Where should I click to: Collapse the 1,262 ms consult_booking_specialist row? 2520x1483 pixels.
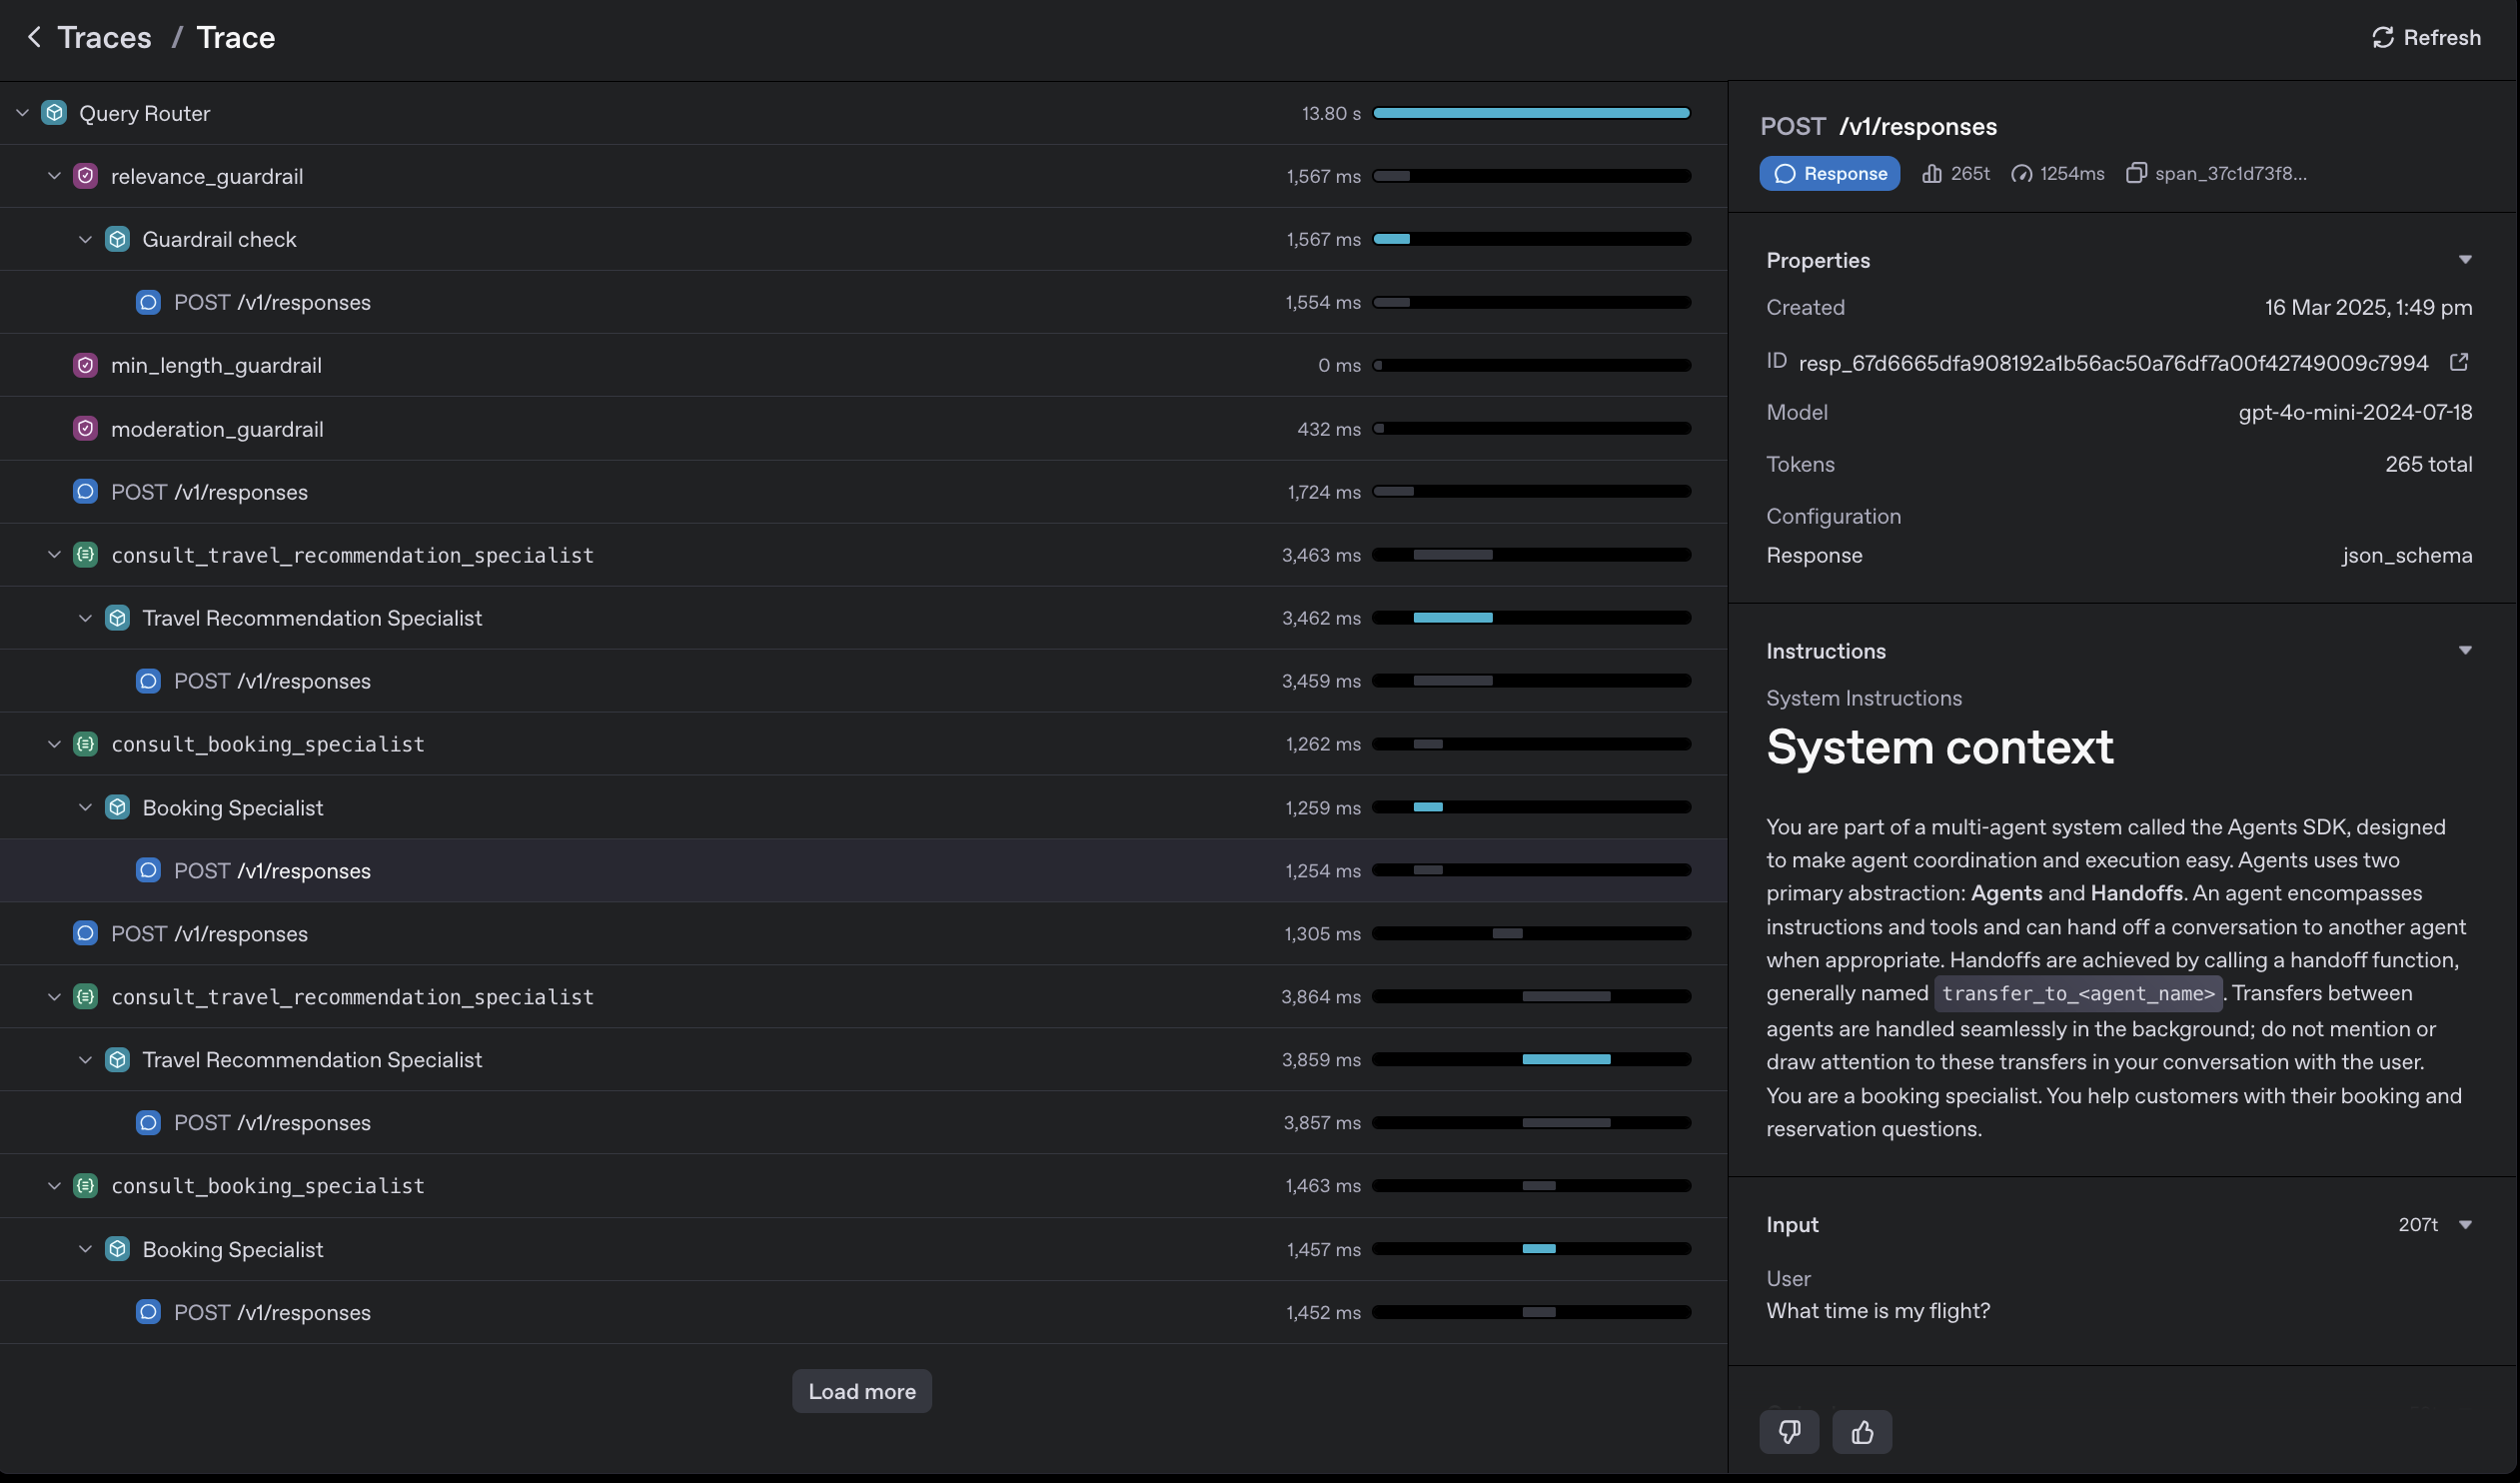(x=54, y=744)
